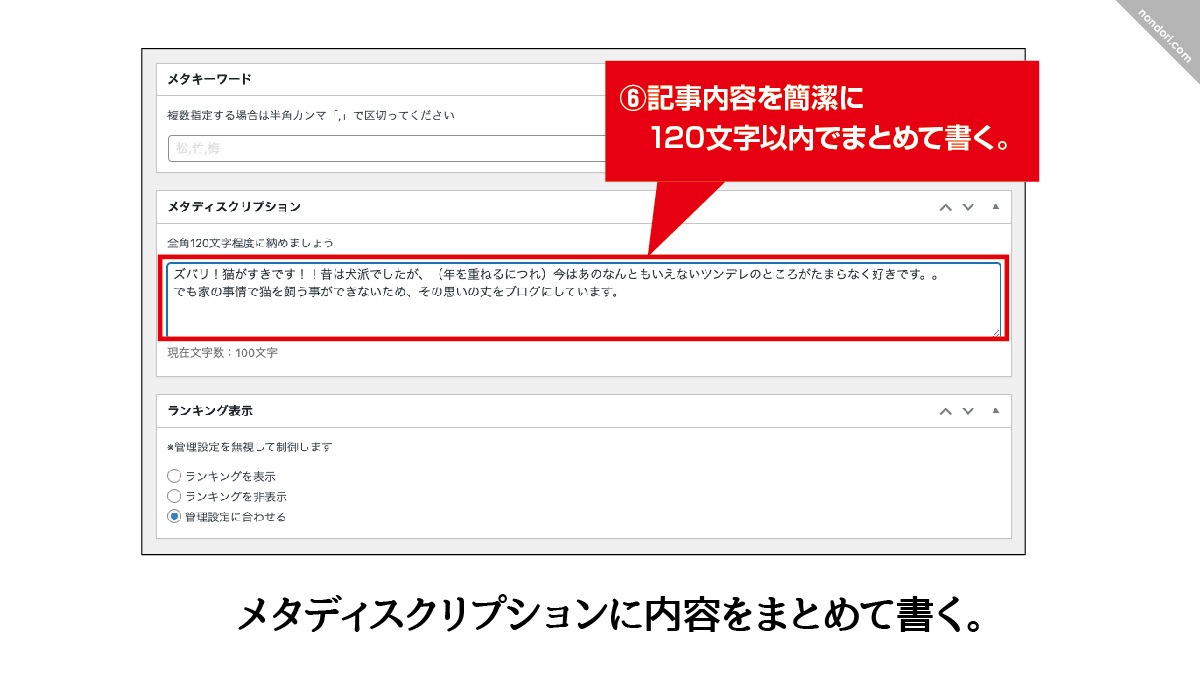This screenshot has width=1200, height=675.
Task: Grab the textarea resize handle corner
Action: pyautogui.click(x=995, y=331)
